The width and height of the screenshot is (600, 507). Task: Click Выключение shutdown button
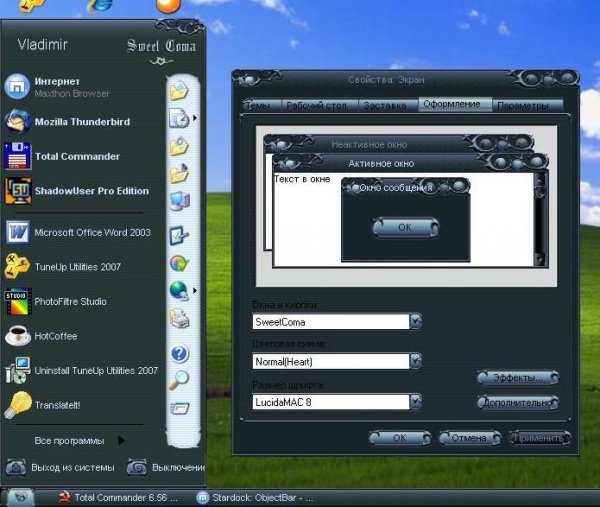166,467
